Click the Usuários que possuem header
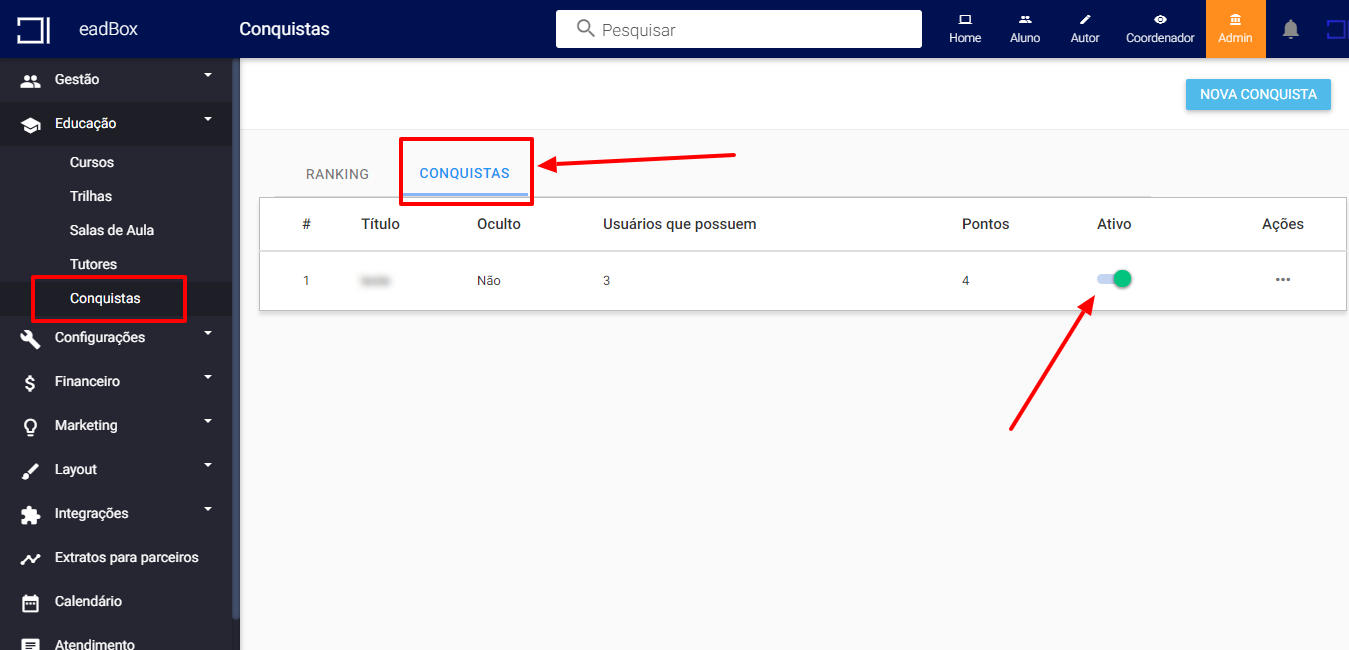 click(680, 224)
